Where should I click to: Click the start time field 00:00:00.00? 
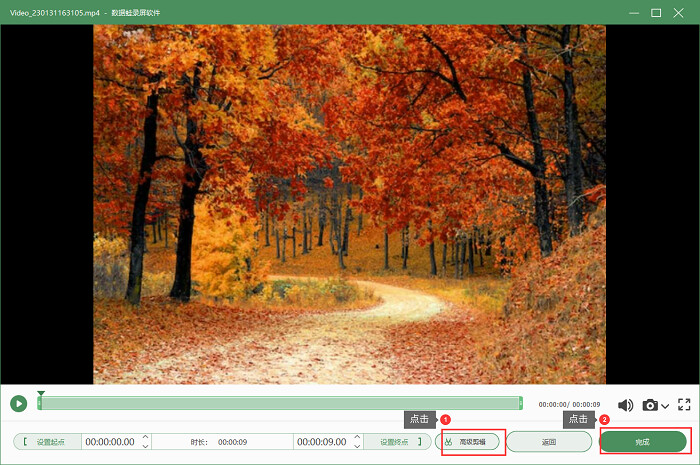click(110, 442)
